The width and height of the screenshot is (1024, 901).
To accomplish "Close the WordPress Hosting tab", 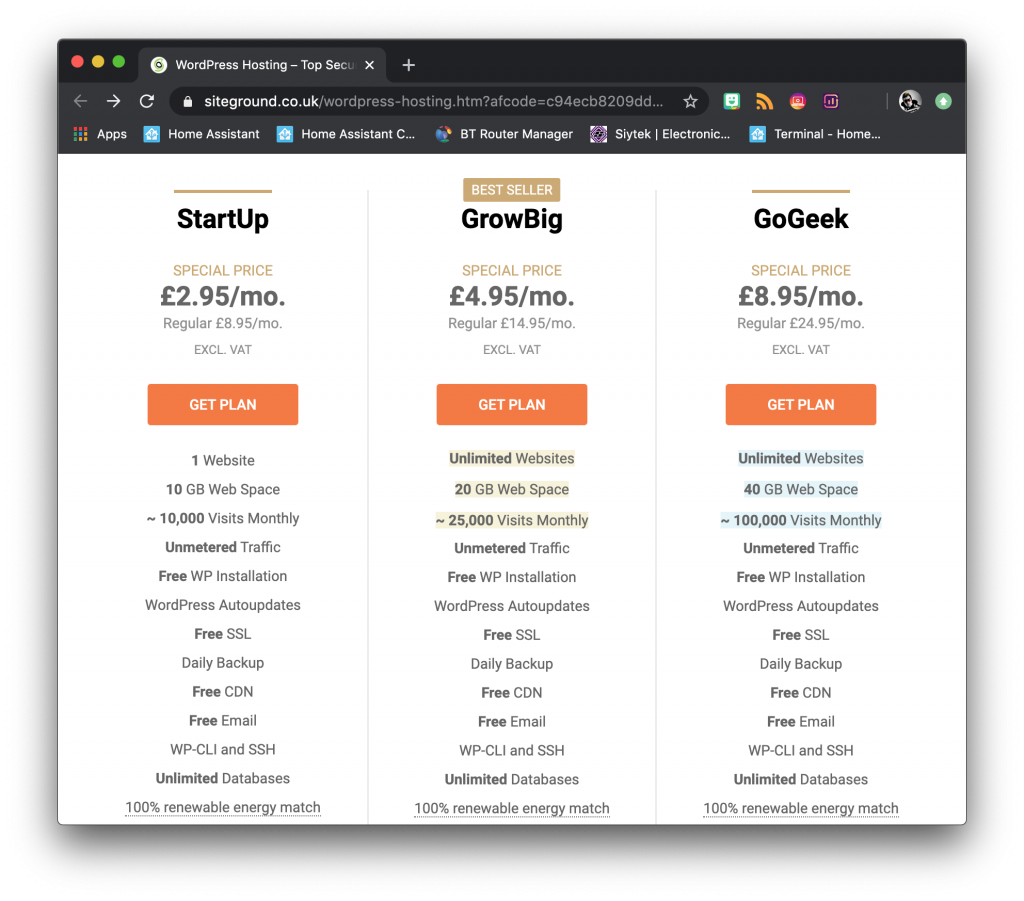I will 370,65.
